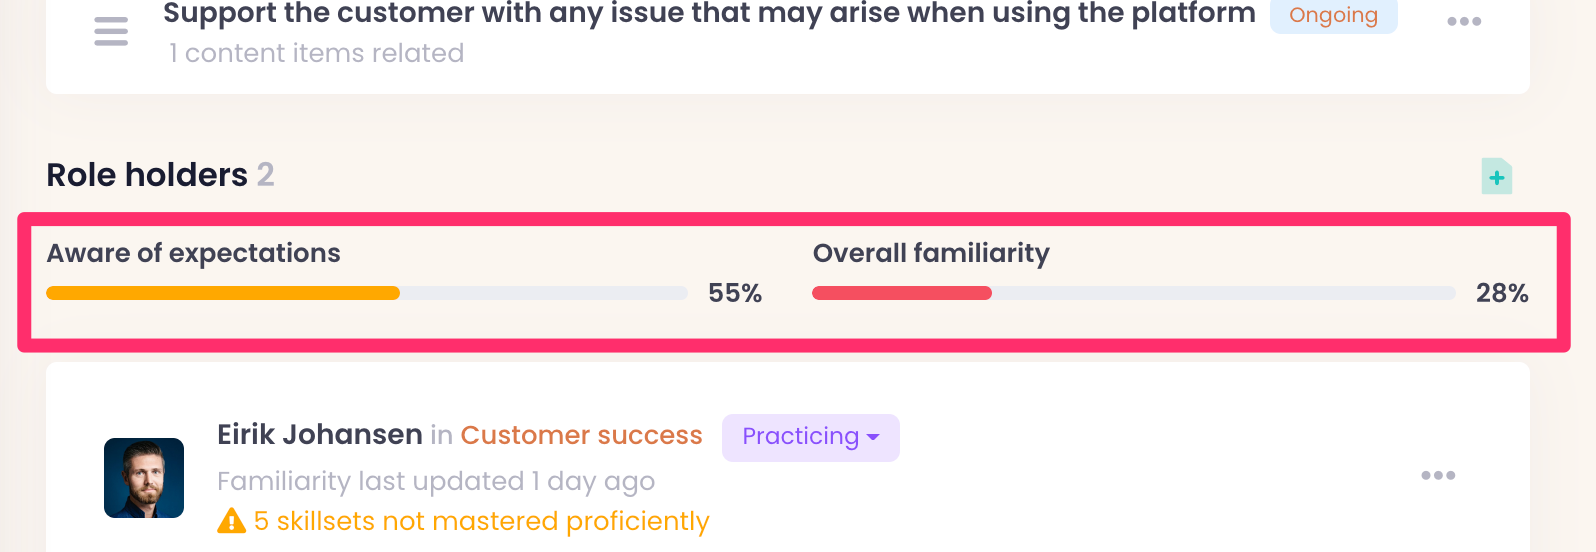Click the Aware of expectations progress bar
1596x552 pixels.
click(366, 293)
